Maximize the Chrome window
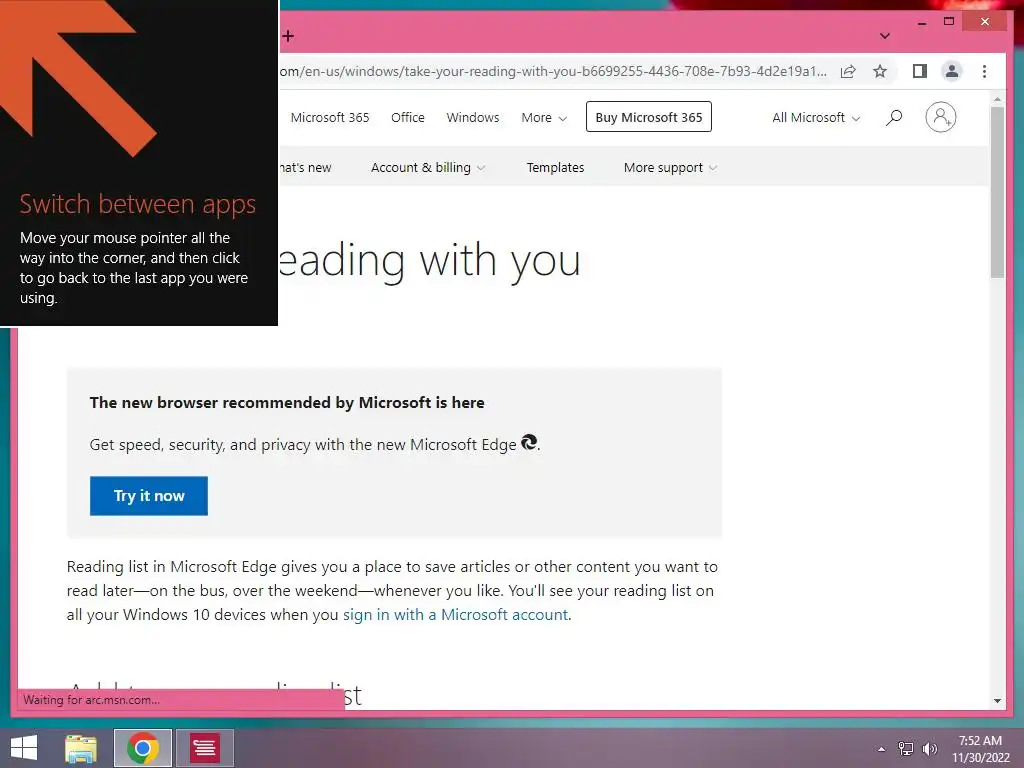Image resolution: width=1024 pixels, height=768 pixels. click(x=949, y=22)
